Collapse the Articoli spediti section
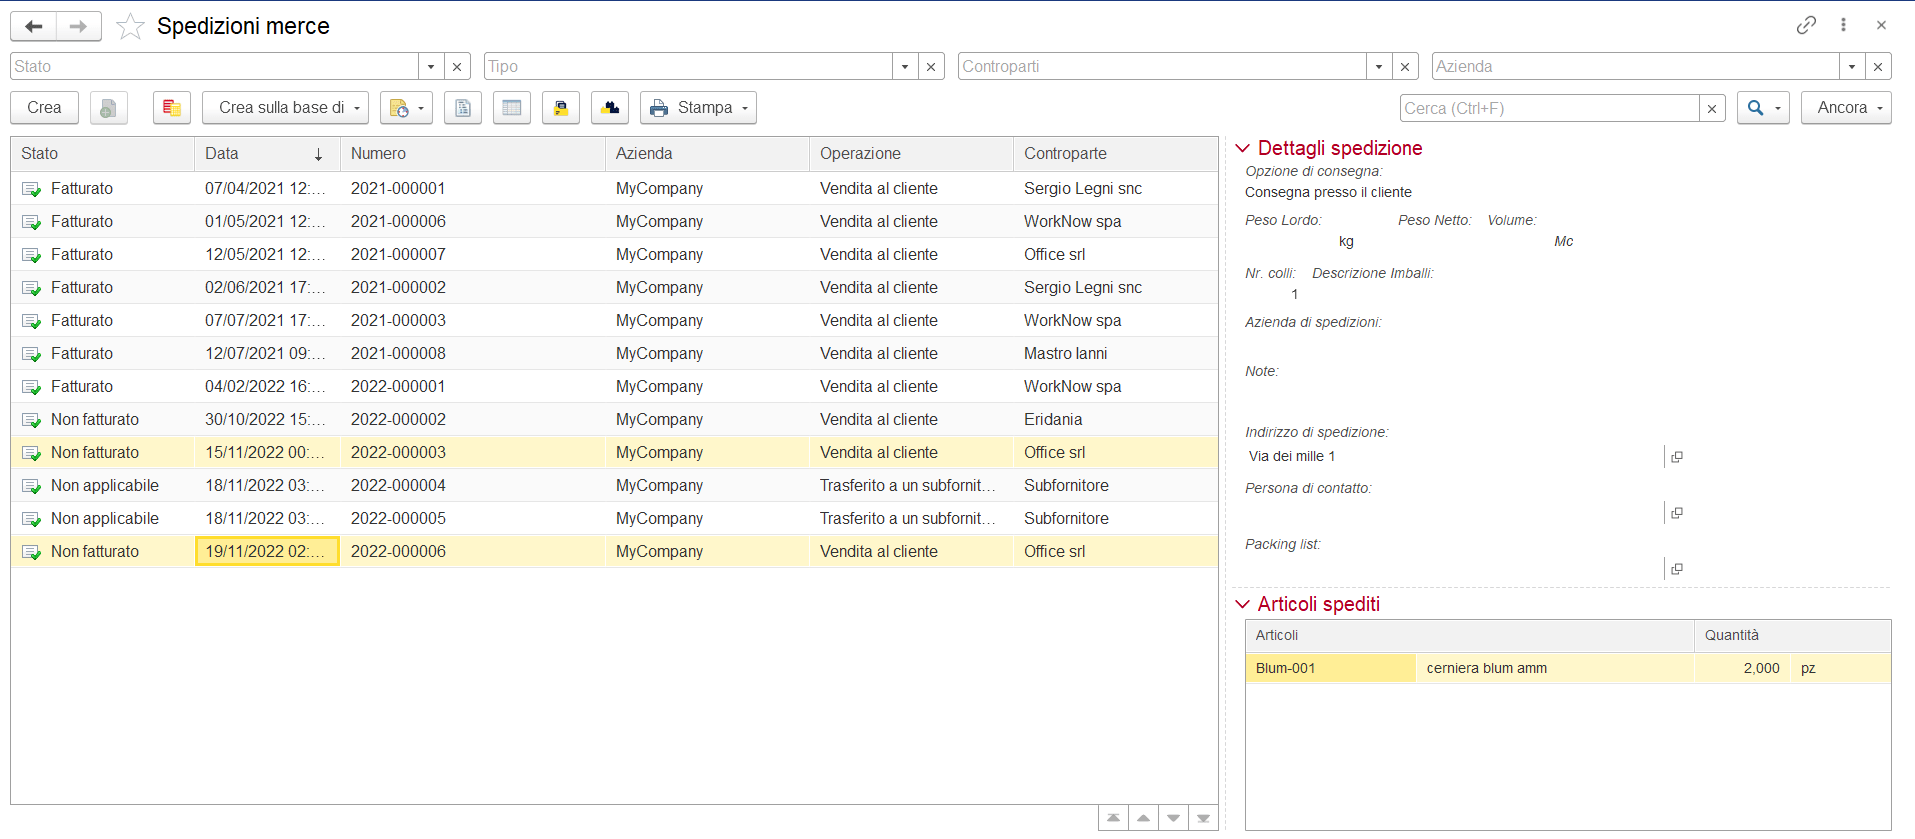Image resolution: width=1915 pixels, height=839 pixels. click(x=1243, y=604)
